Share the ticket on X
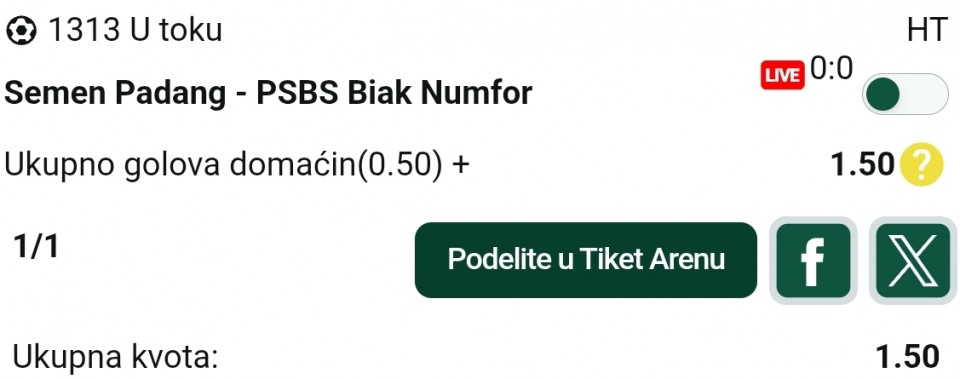This screenshot has height=379, width=960. click(x=913, y=260)
